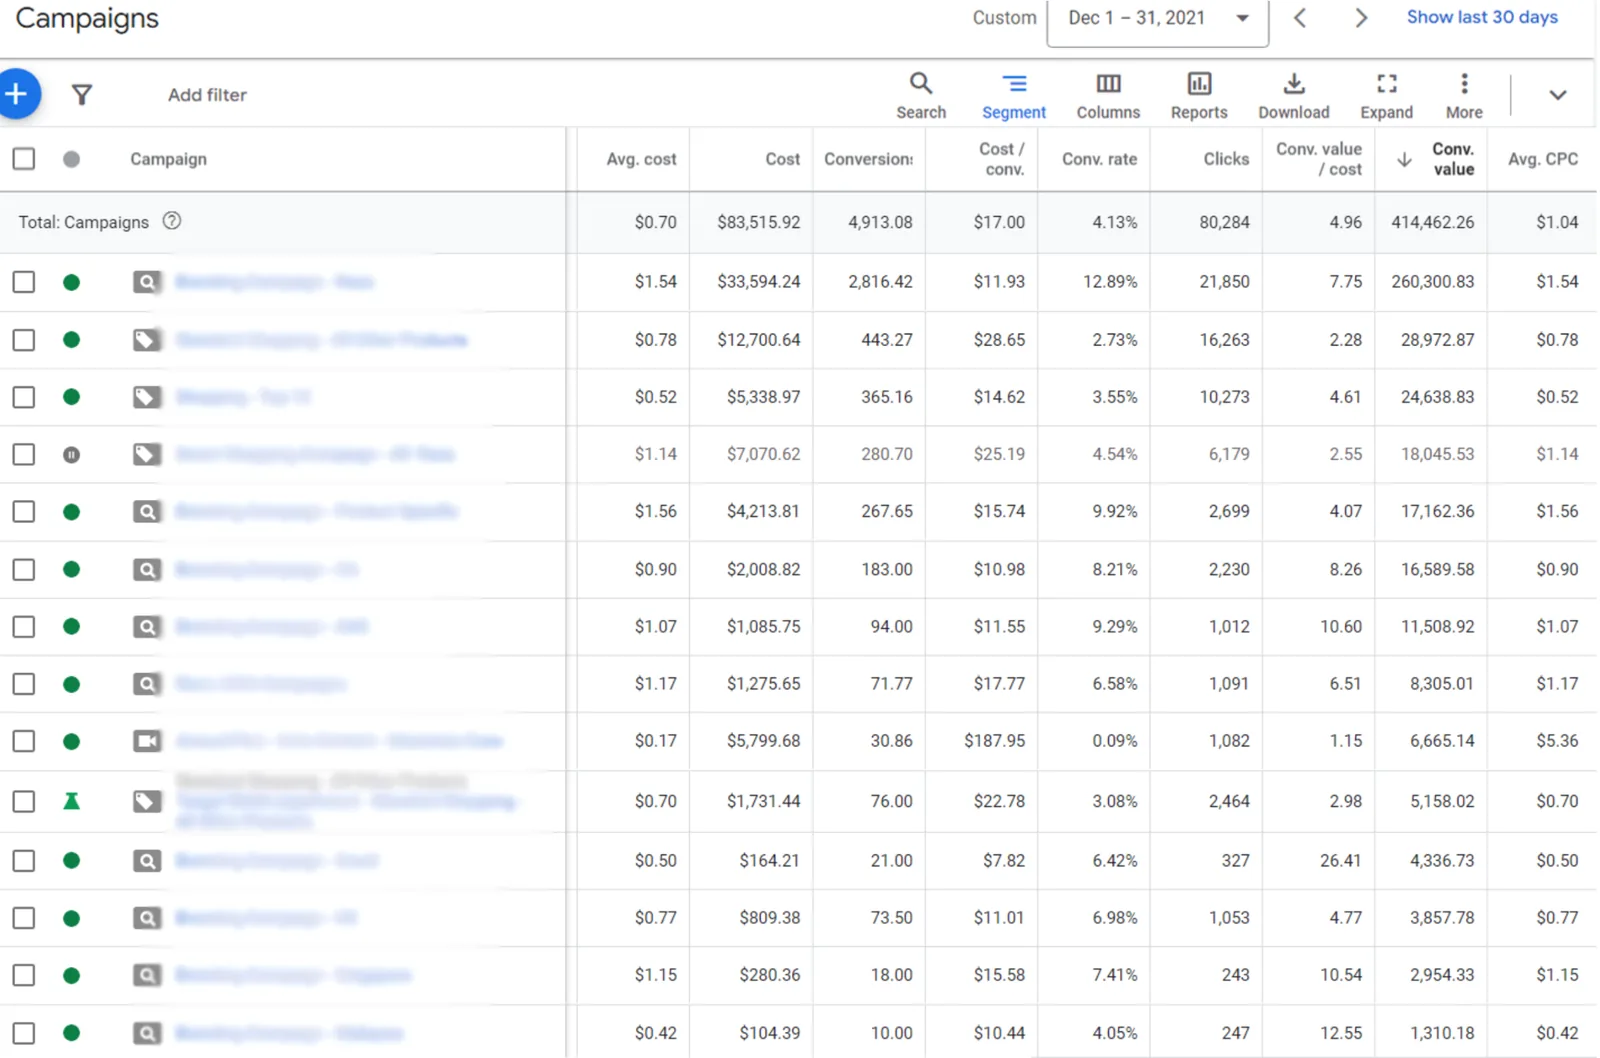This screenshot has width=1600, height=1058.
Task: Sort by the Clicks column header
Action: tap(1226, 159)
